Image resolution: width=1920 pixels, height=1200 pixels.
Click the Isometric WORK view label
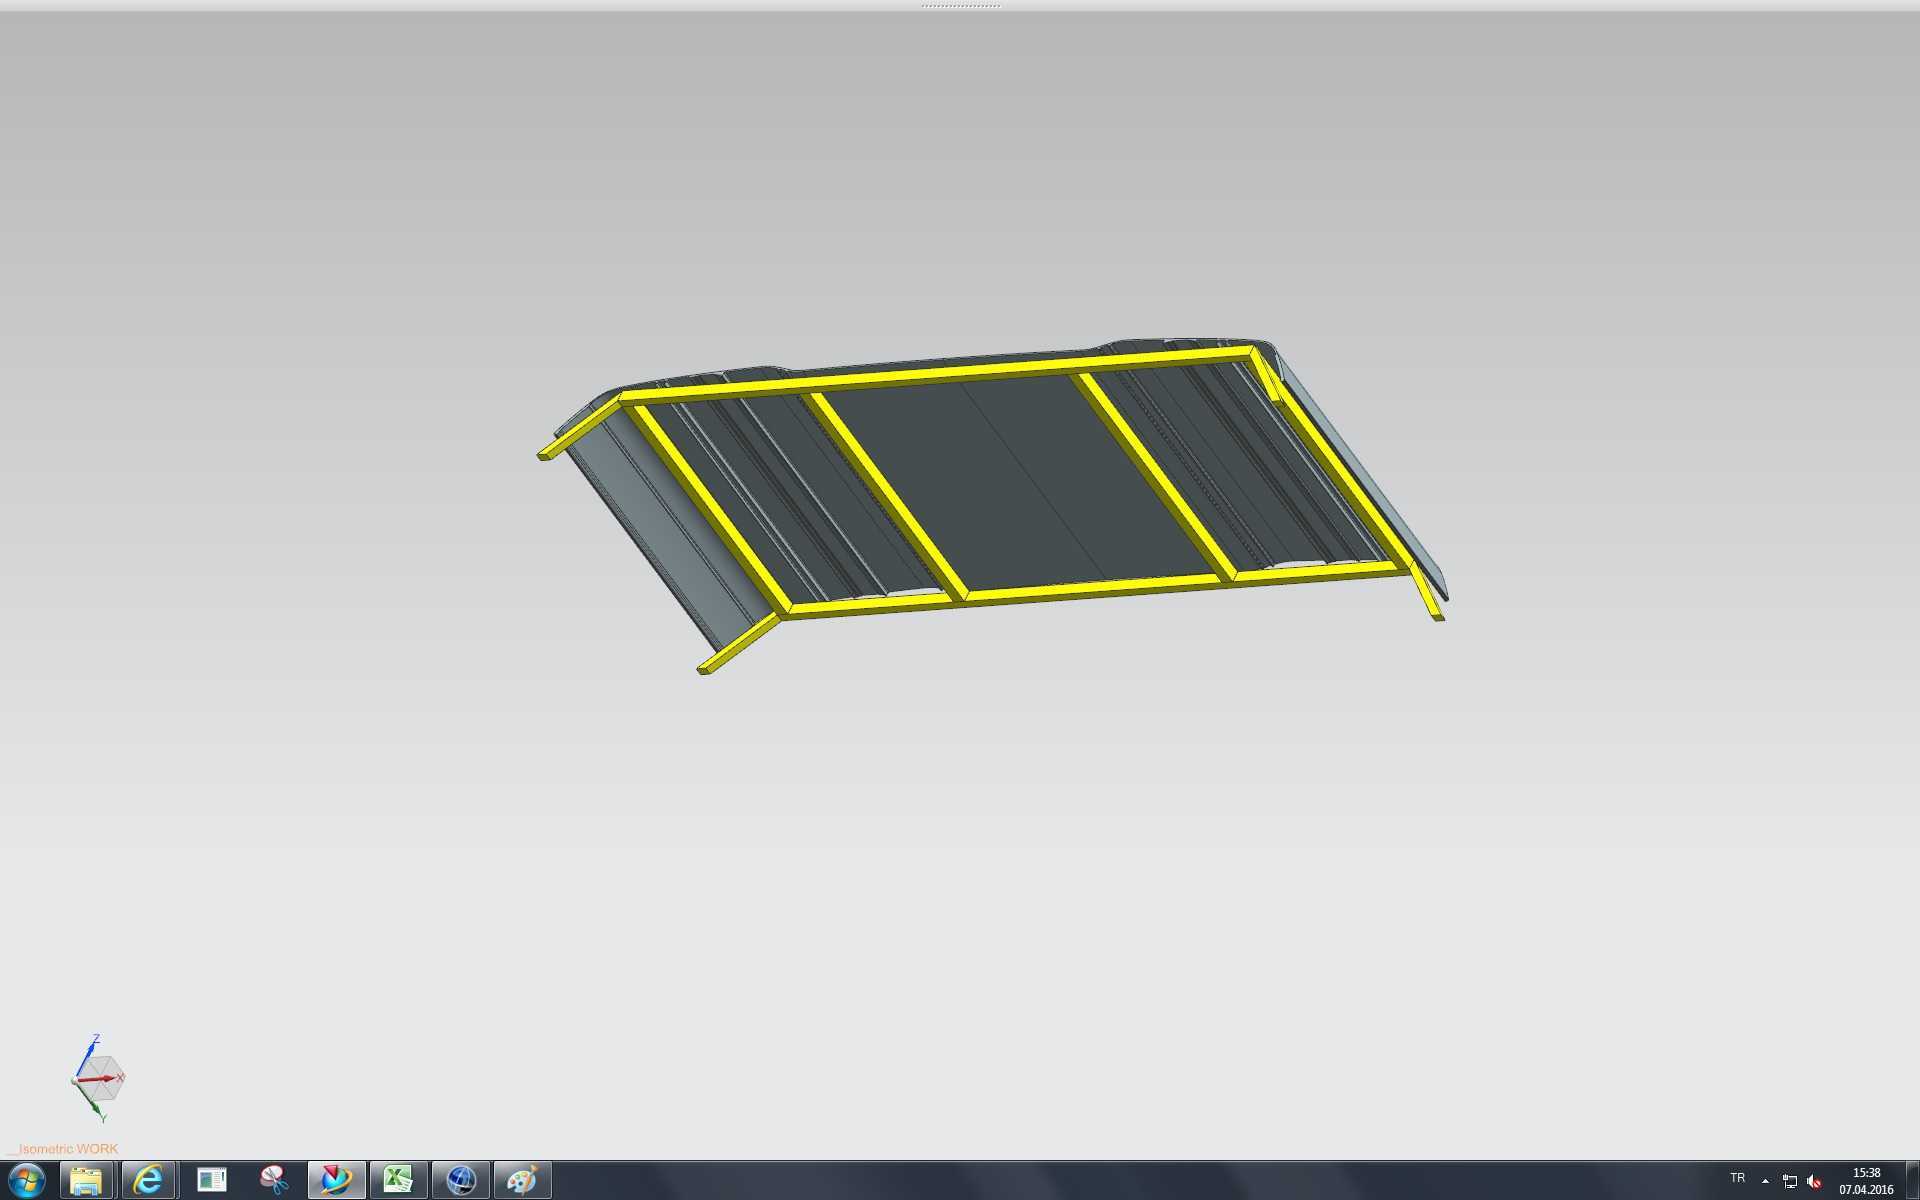62,1149
